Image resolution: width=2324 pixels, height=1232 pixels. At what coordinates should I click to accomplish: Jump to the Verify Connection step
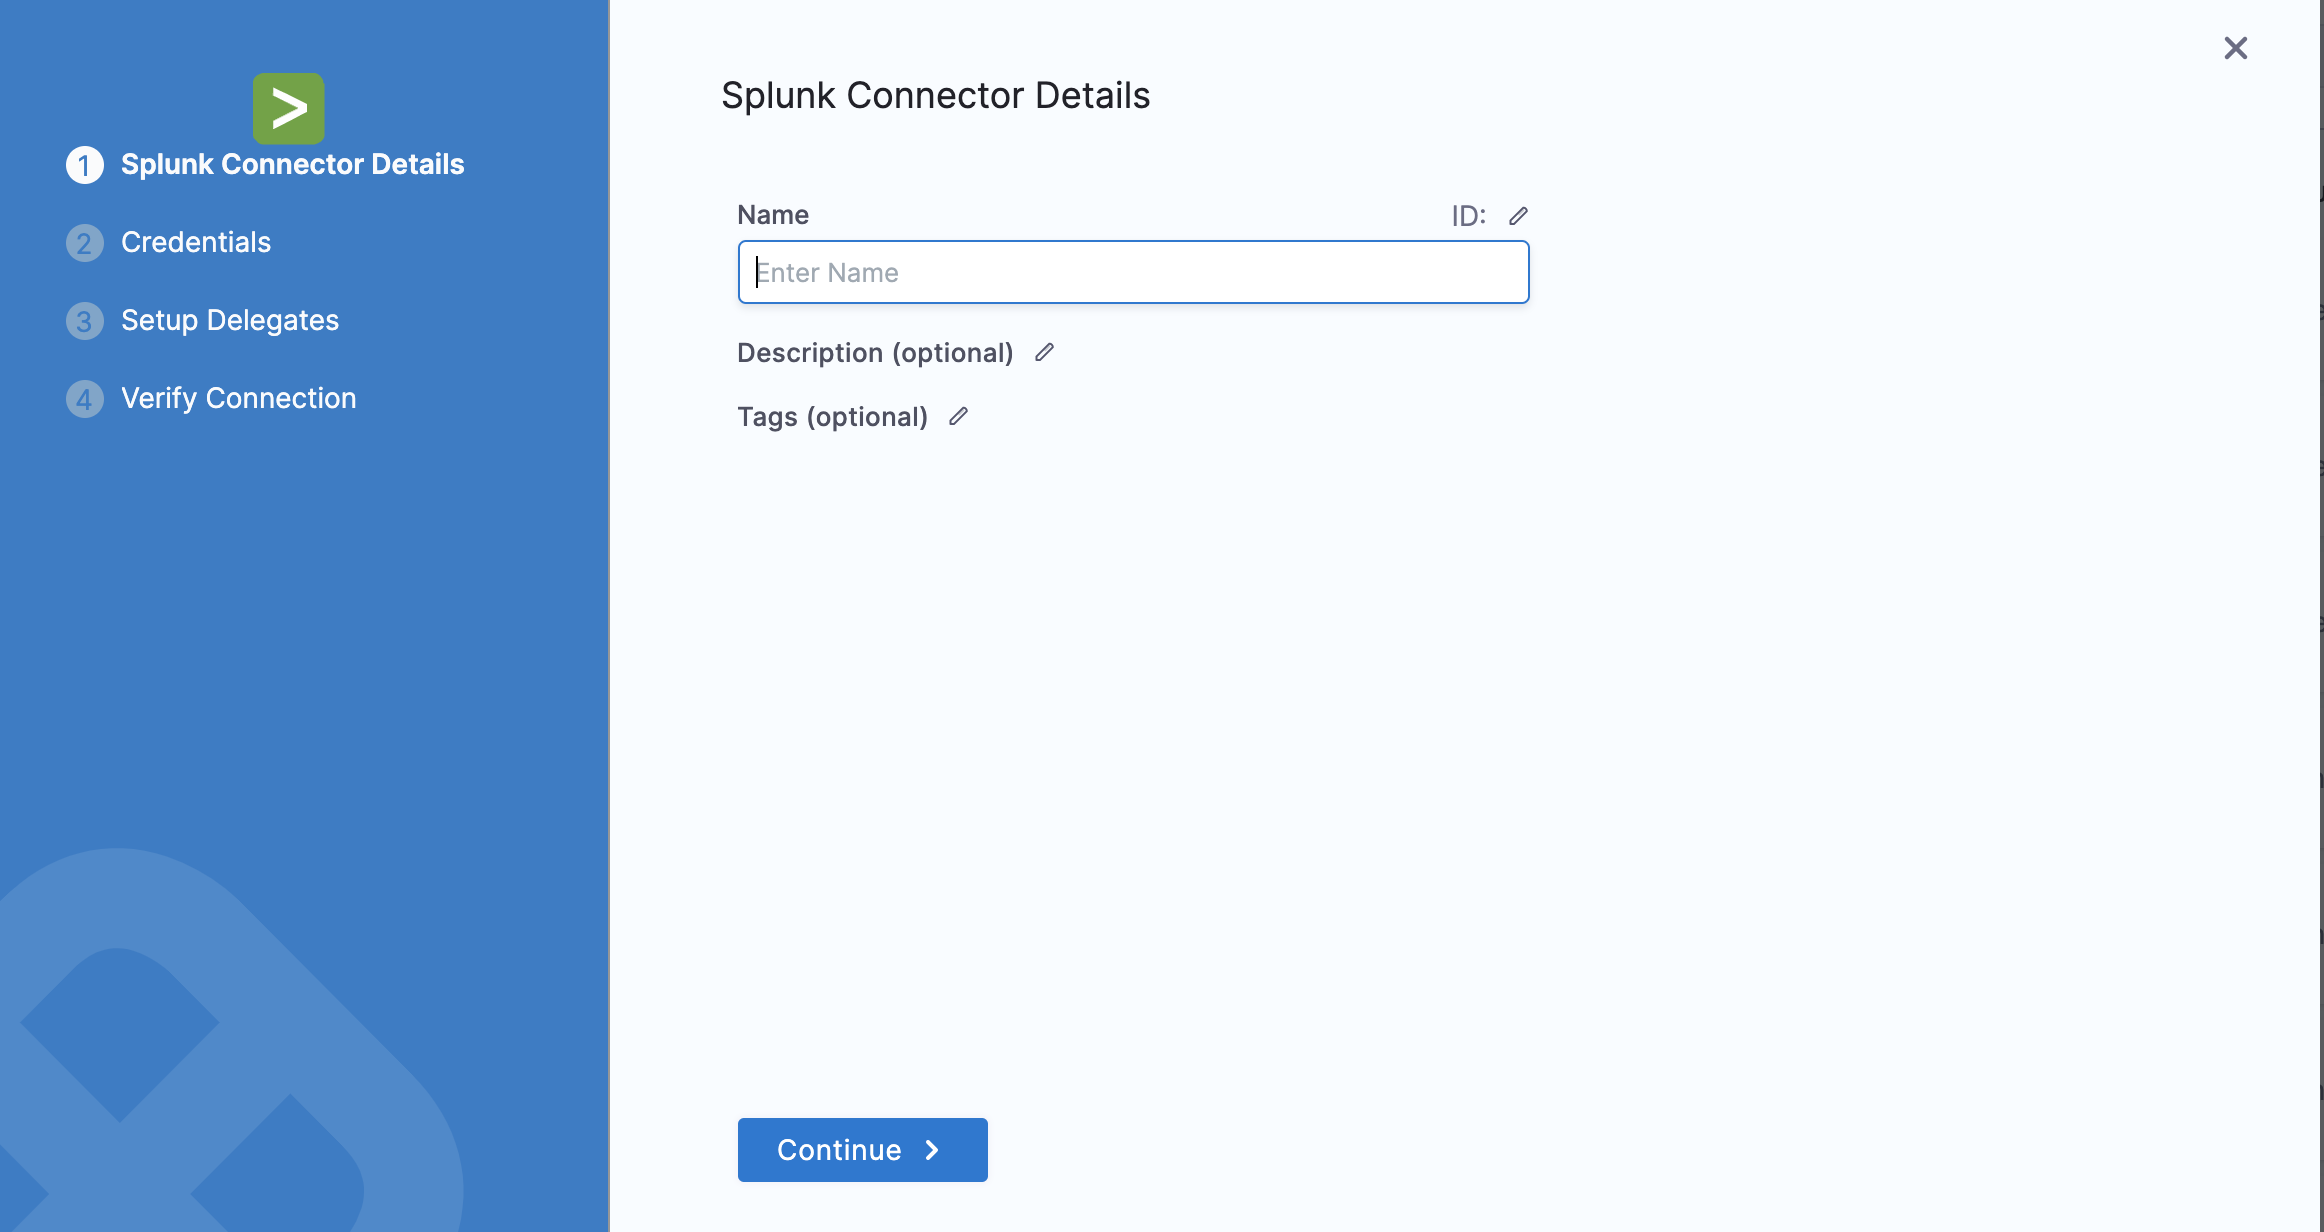pos(238,399)
